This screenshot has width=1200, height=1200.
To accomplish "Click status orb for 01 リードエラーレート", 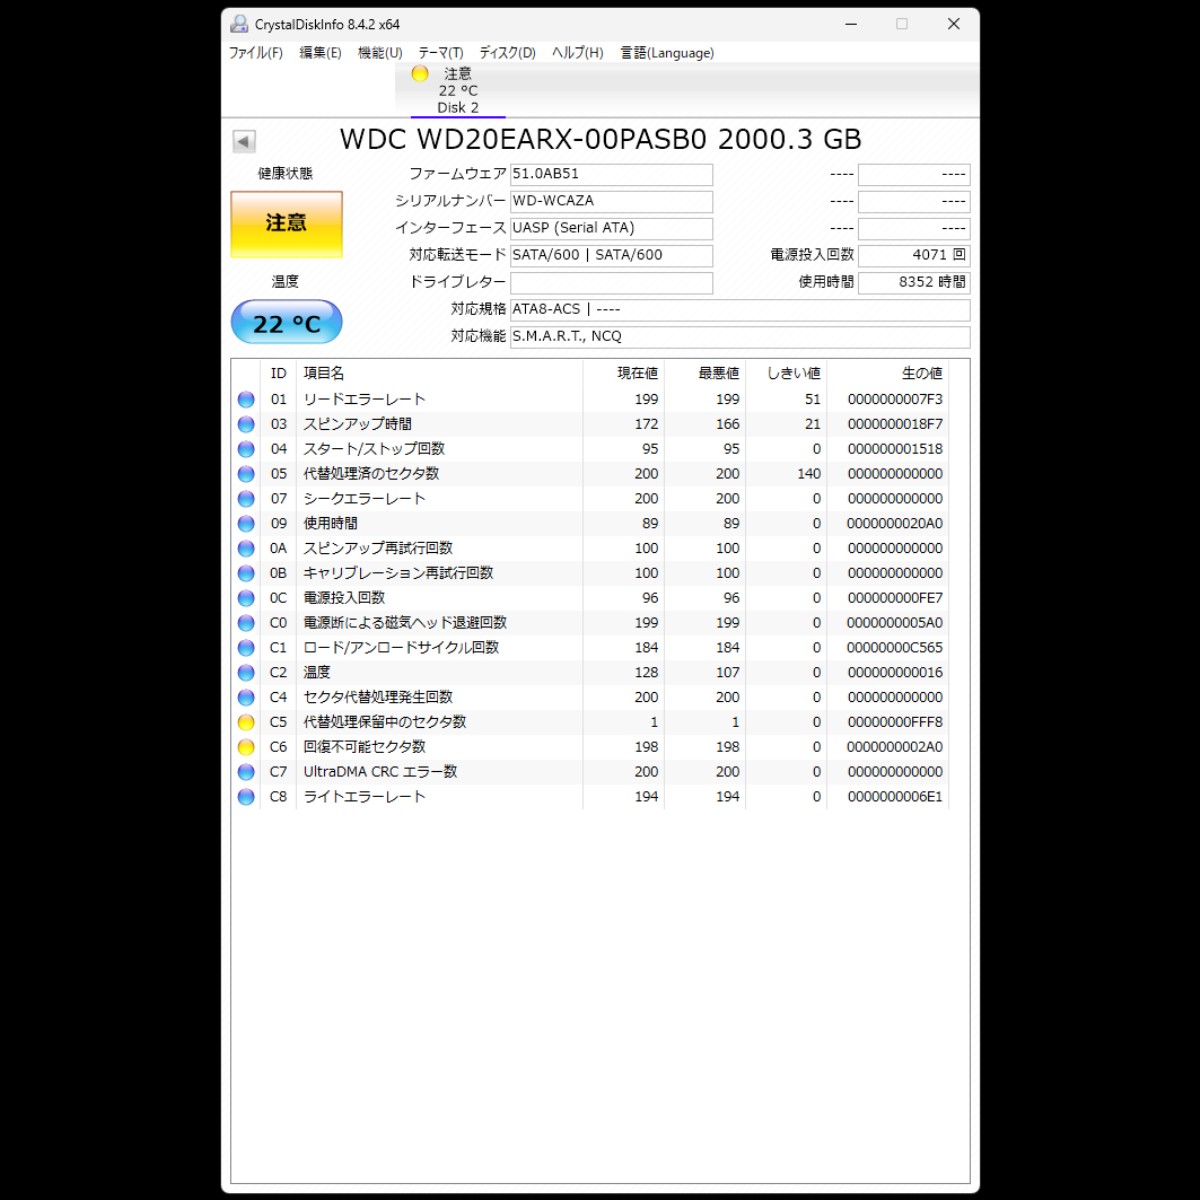I will (x=246, y=399).
